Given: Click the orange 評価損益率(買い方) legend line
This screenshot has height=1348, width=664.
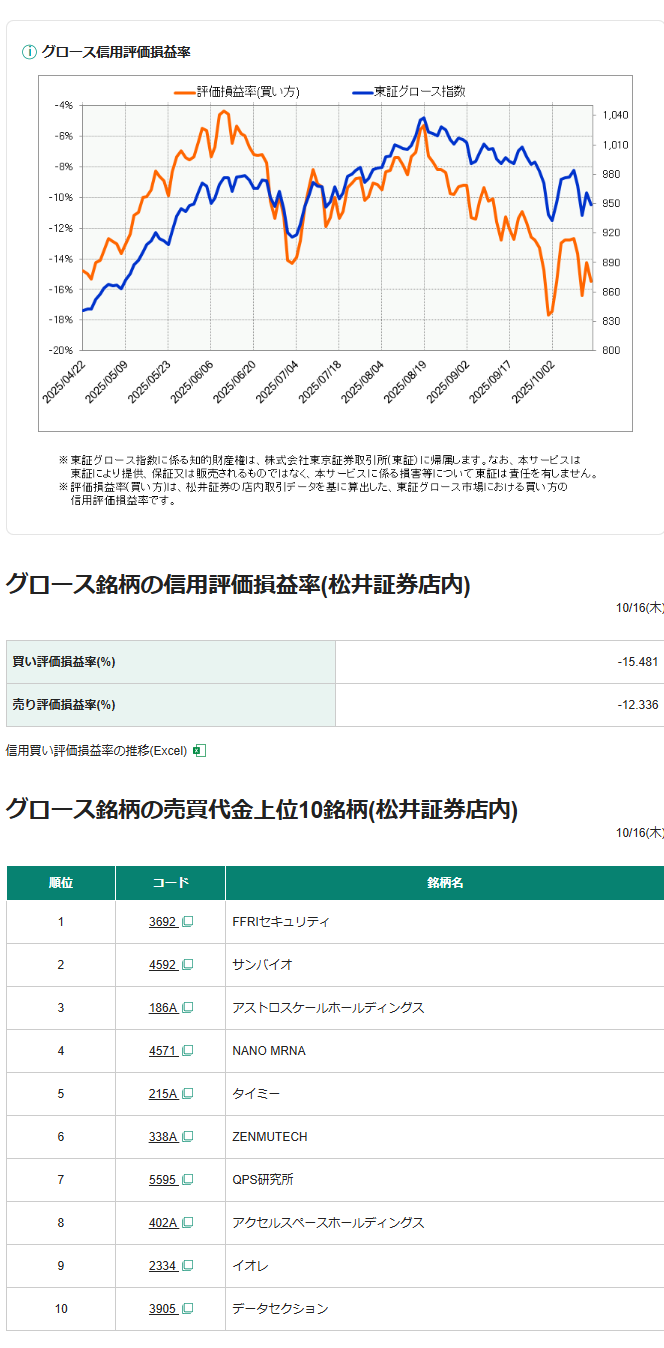Looking at the screenshot, I should point(184,92).
